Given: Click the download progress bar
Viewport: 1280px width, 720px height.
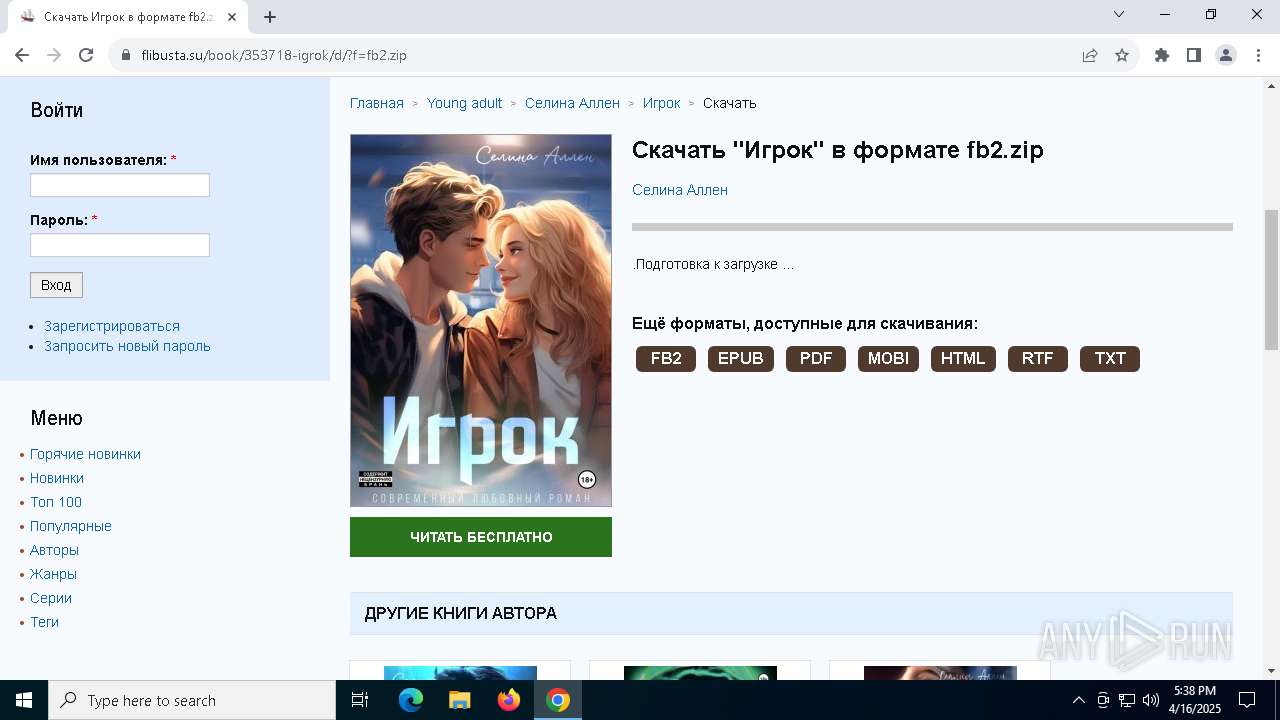Looking at the screenshot, I should click(x=932, y=227).
